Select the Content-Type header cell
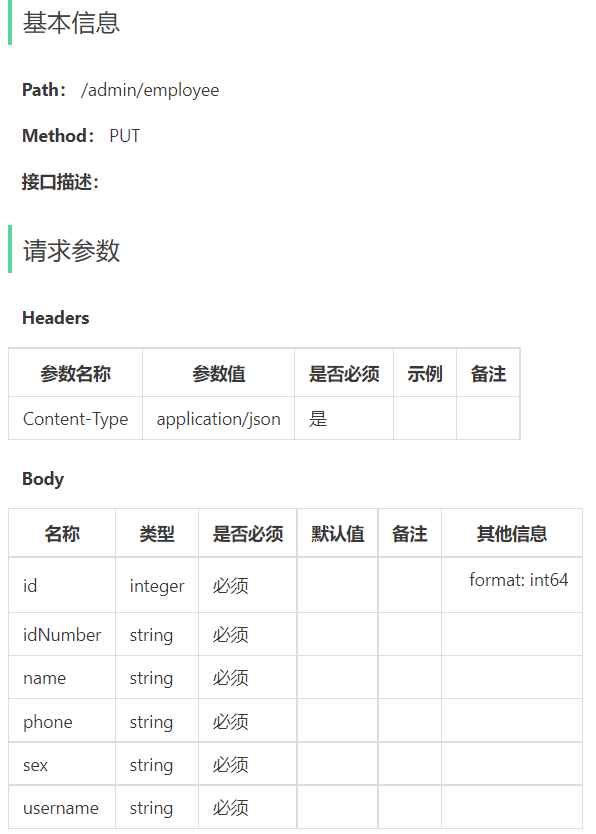 click(x=75, y=419)
